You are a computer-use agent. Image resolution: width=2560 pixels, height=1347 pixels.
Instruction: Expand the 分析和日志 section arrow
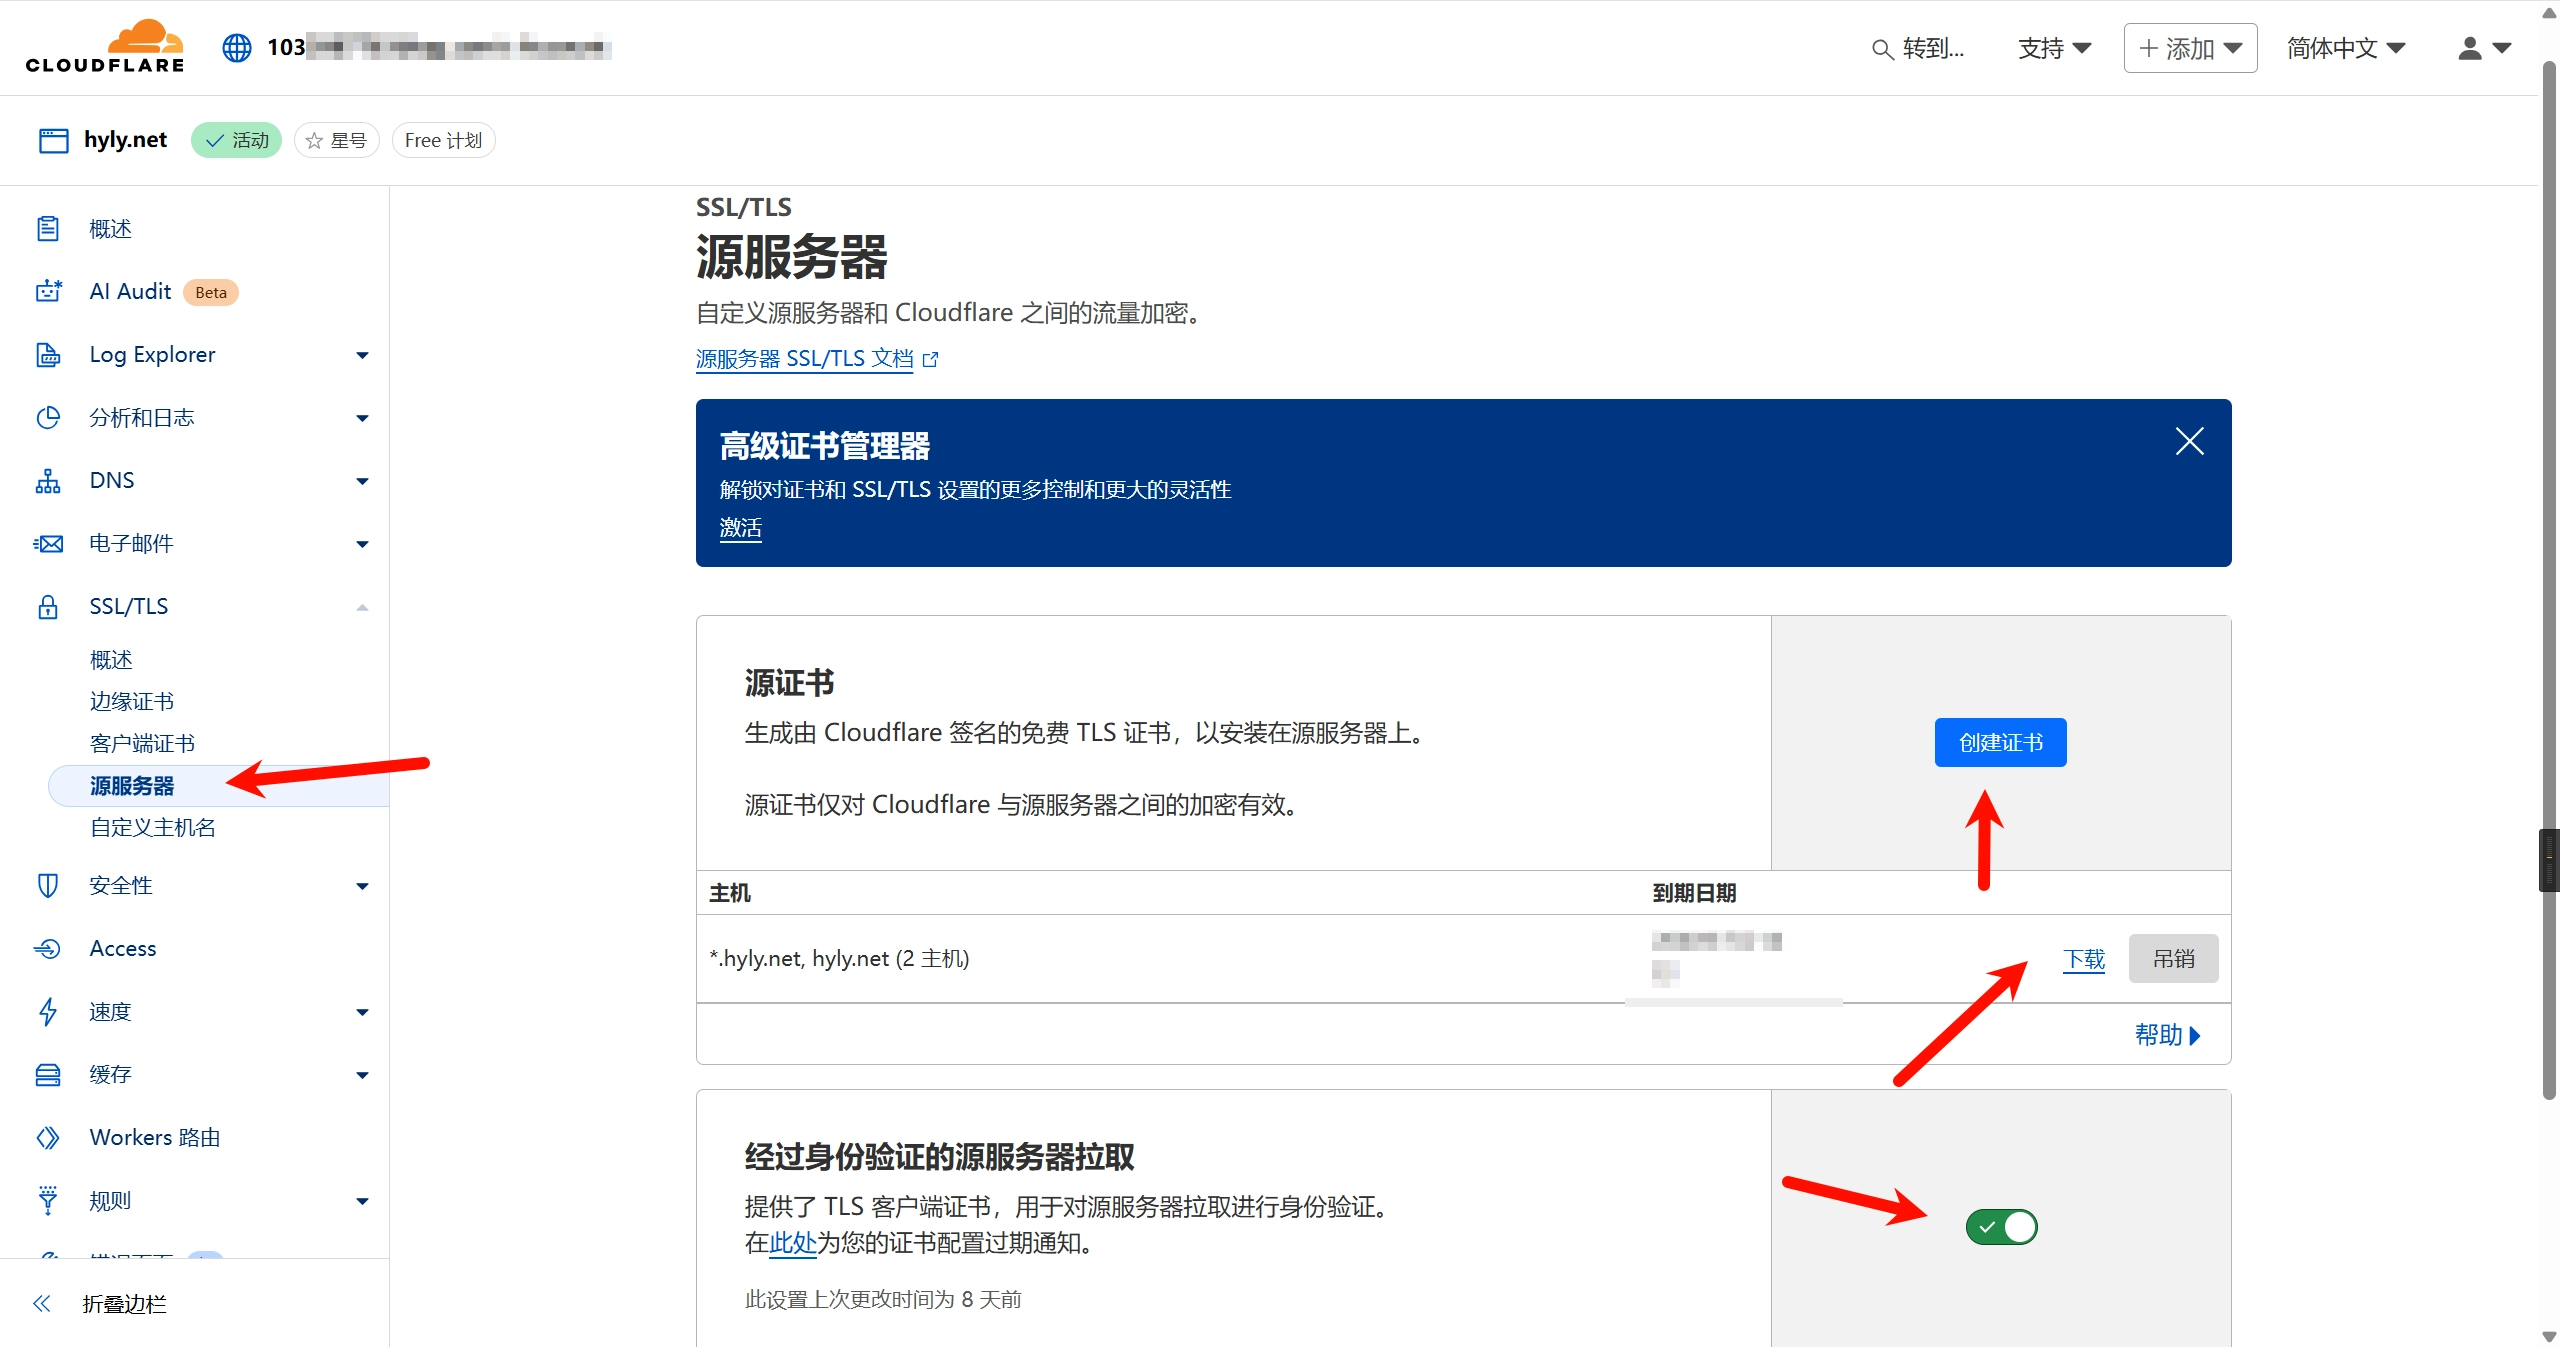point(363,418)
